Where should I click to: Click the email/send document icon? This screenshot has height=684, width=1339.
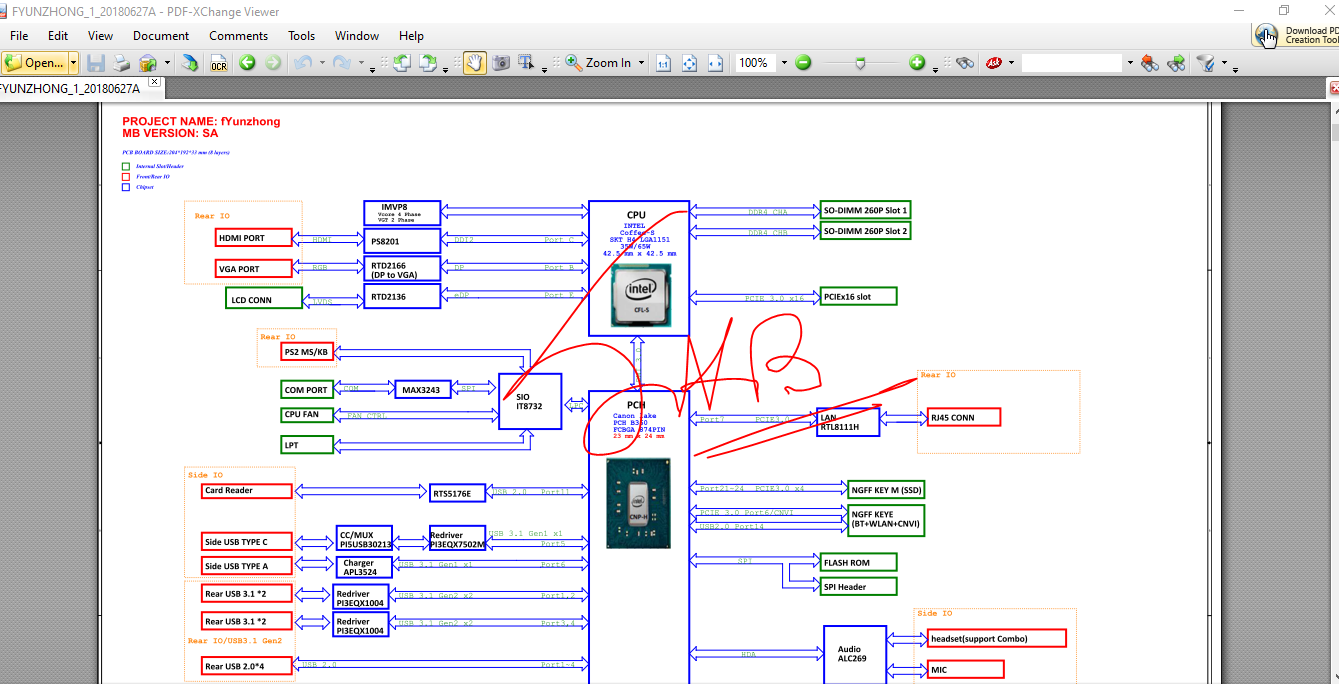pos(148,63)
